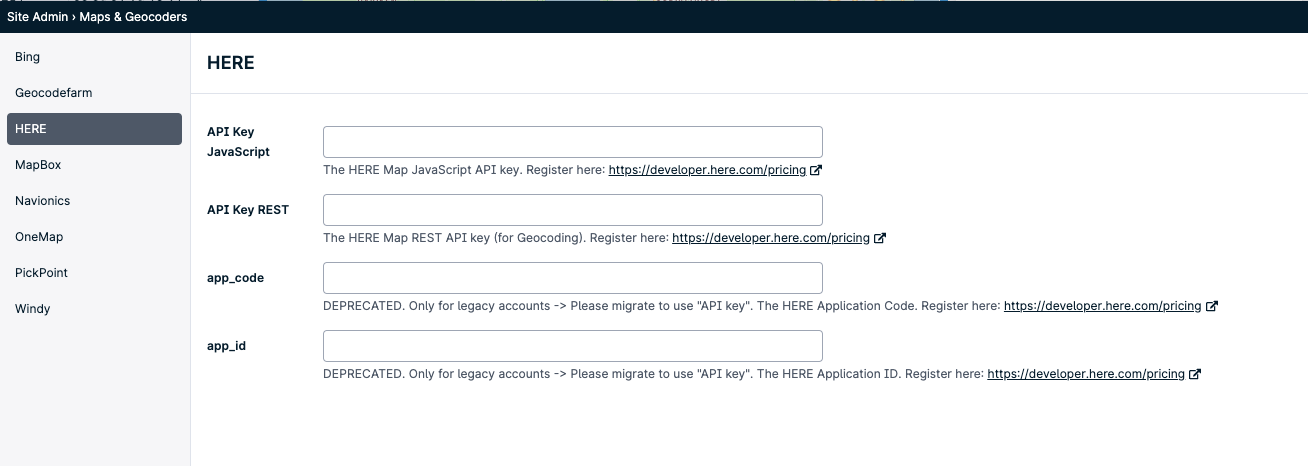The image size is (1308, 466).
Task: Click Maps & Geocoders breadcrumb text
Action: [133, 17]
